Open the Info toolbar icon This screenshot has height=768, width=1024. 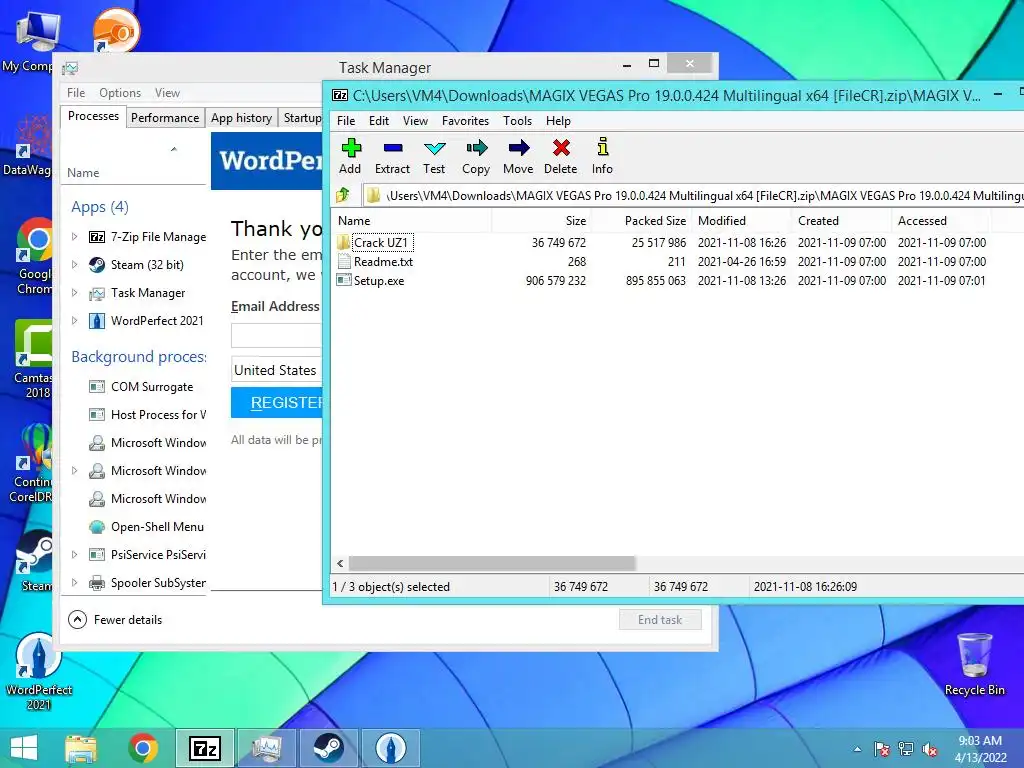pos(602,156)
